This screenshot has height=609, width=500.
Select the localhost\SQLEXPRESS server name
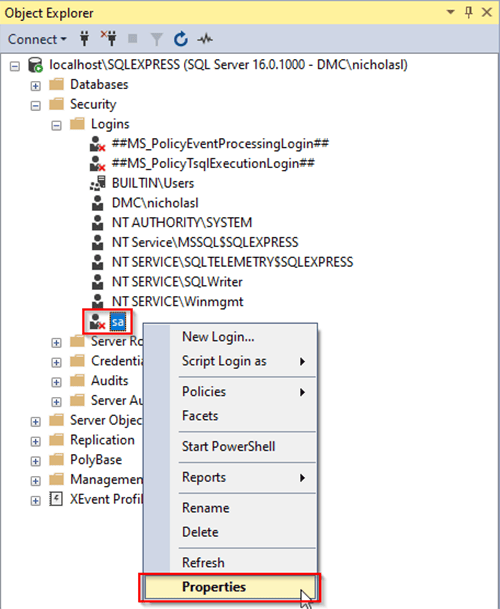(x=228, y=64)
